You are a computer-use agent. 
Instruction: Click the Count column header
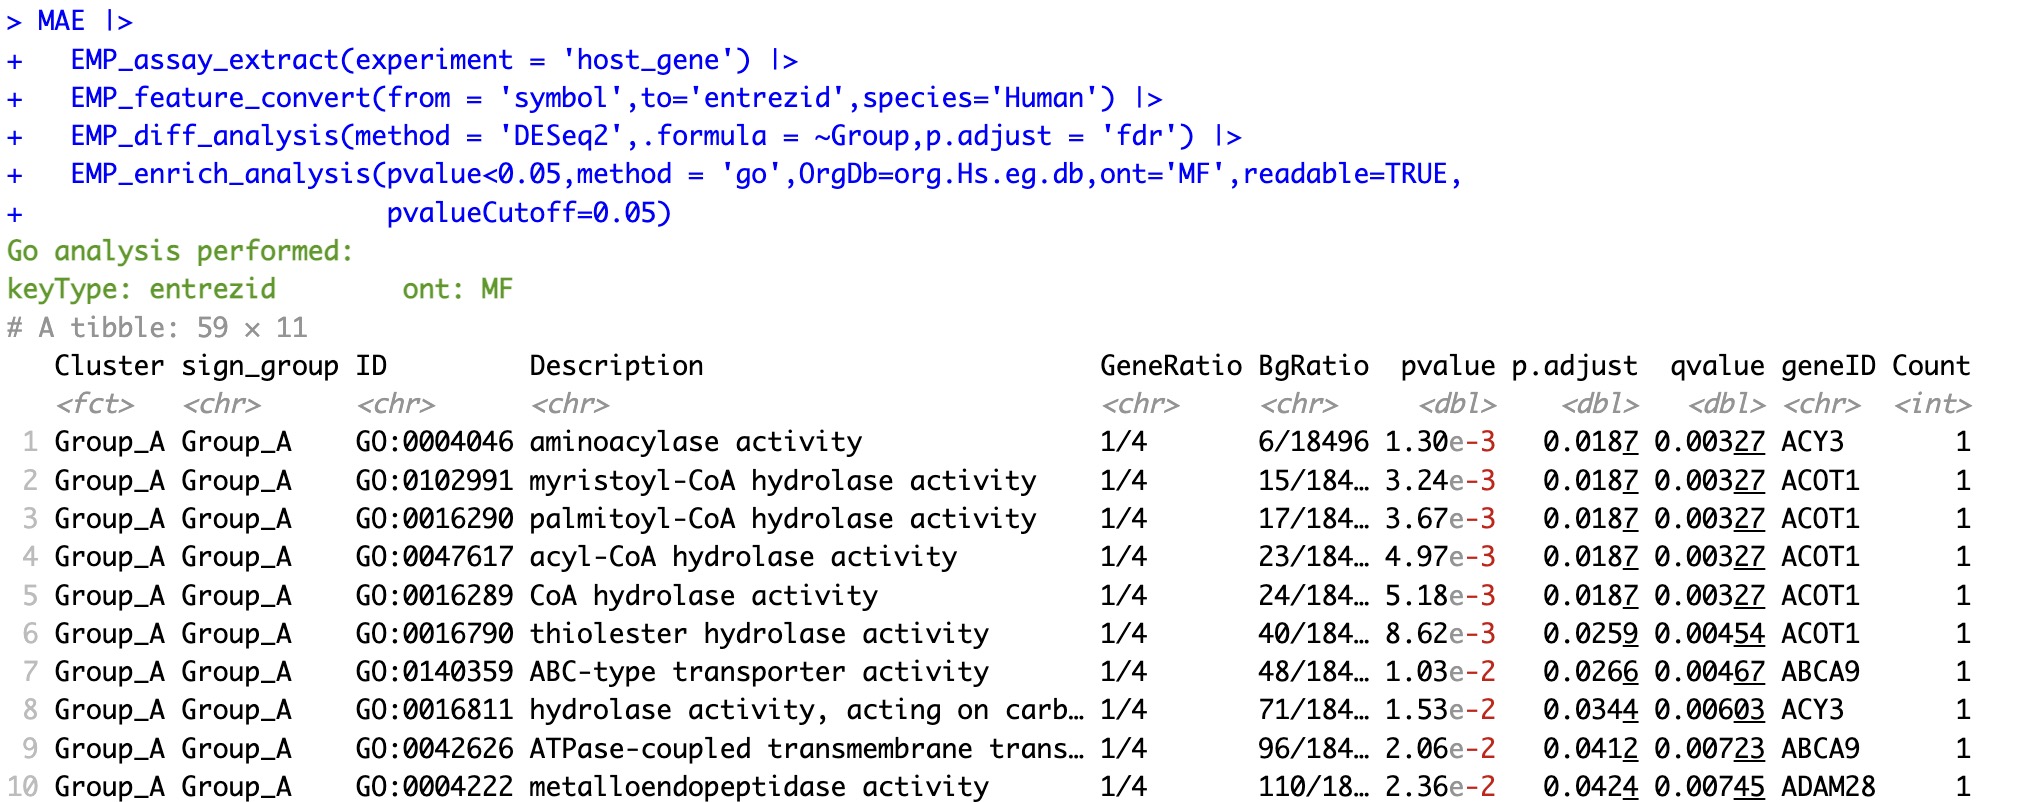tap(1930, 366)
